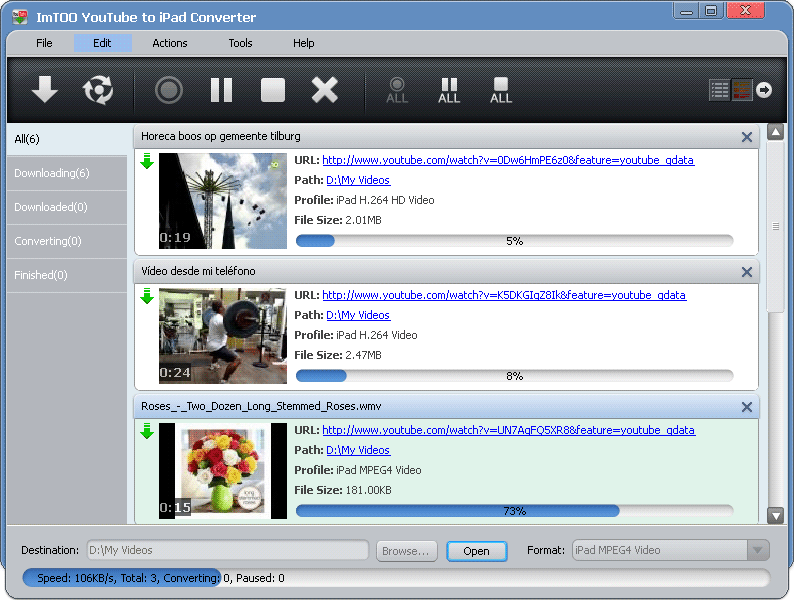Click the scroll up arrow of task list
Image resolution: width=794 pixels, height=600 pixels.
775,133
